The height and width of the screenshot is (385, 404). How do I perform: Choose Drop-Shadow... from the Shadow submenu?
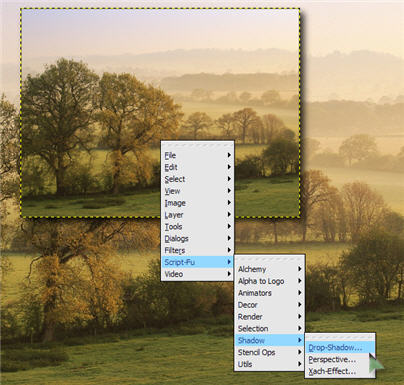[340, 347]
